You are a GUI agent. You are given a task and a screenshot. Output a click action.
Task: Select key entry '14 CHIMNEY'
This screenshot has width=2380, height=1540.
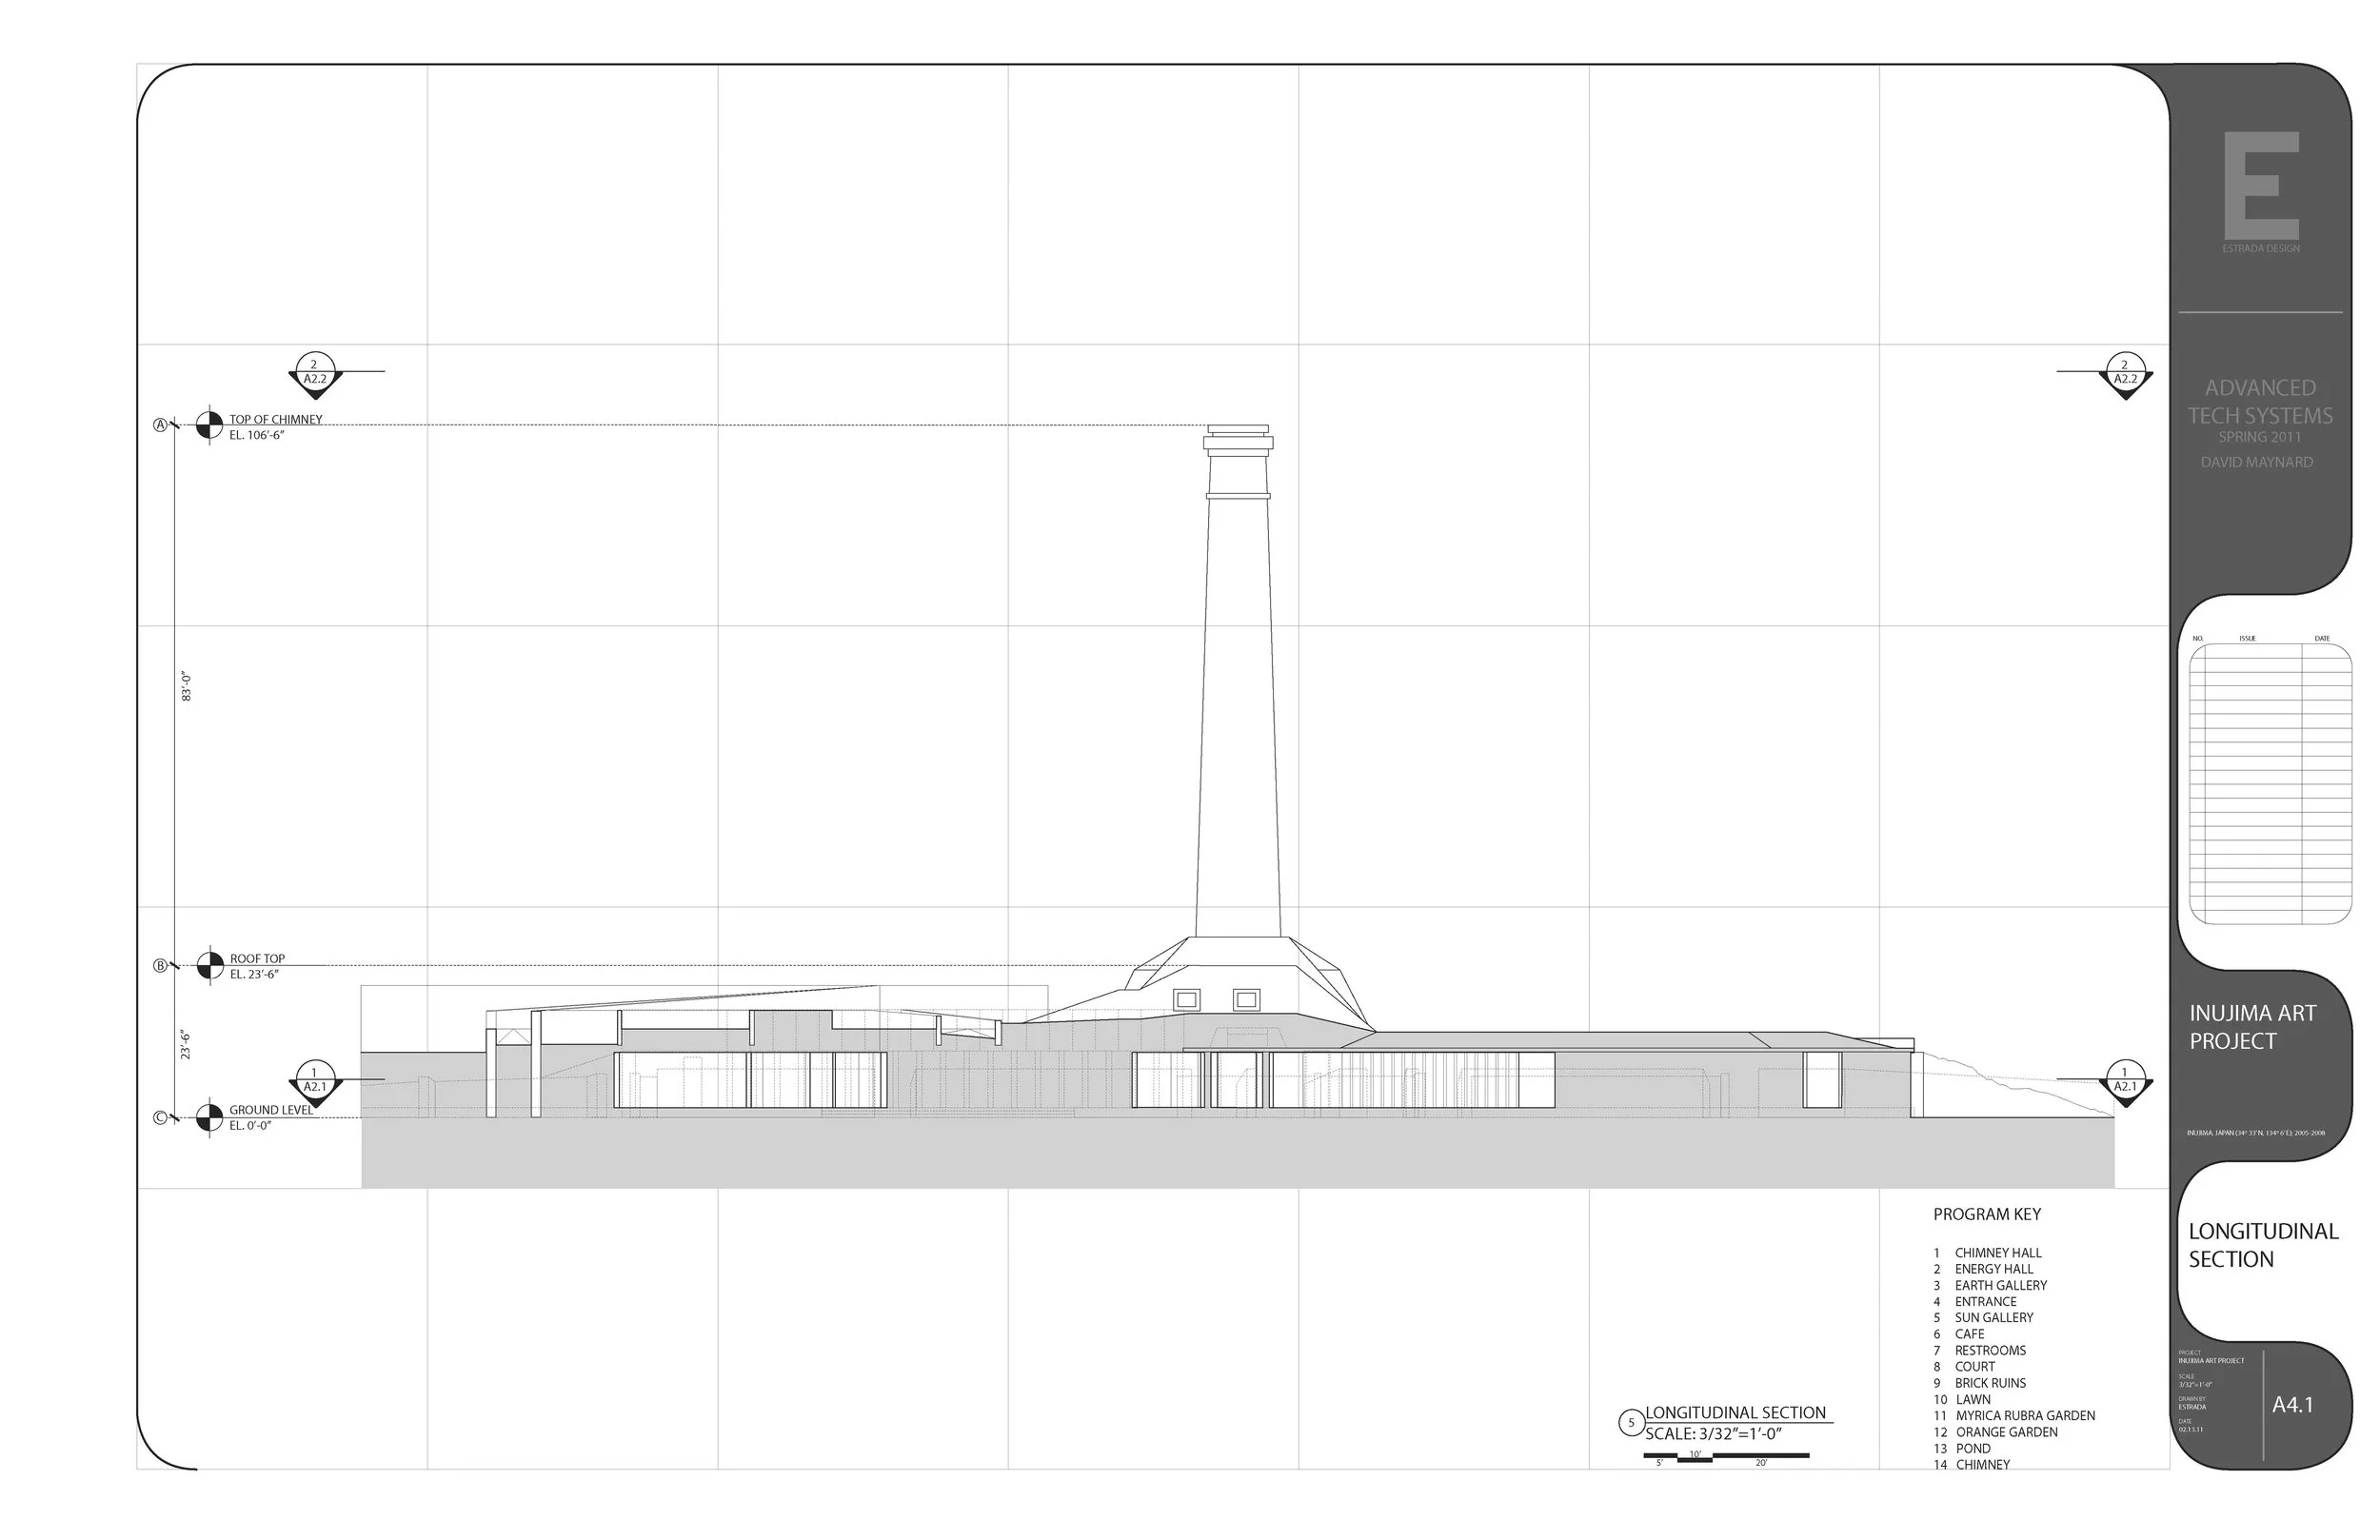point(1971,1465)
